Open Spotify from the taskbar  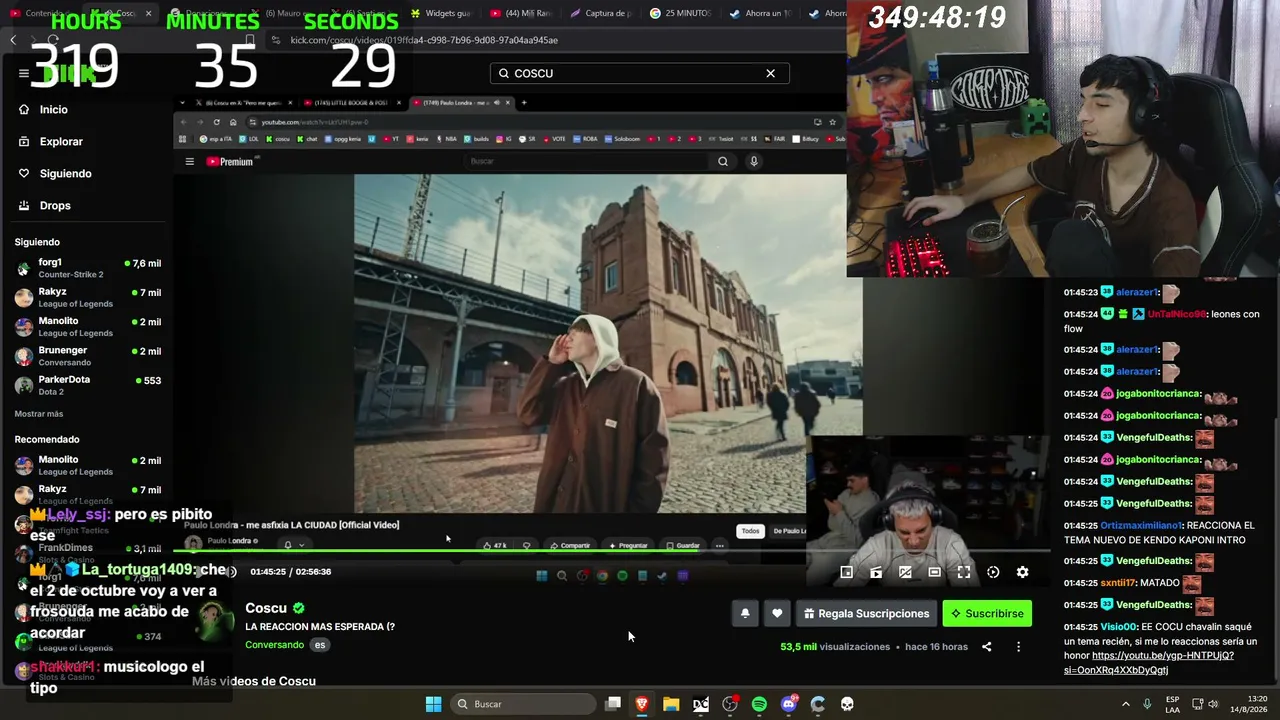pyautogui.click(x=759, y=704)
